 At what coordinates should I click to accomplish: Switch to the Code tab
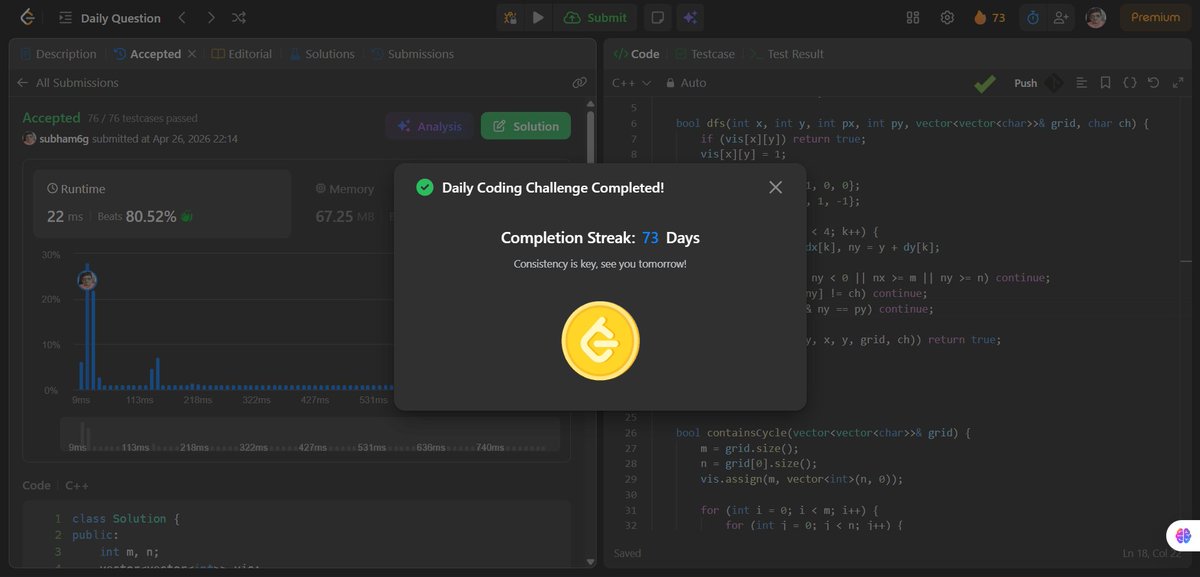[x=636, y=54]
